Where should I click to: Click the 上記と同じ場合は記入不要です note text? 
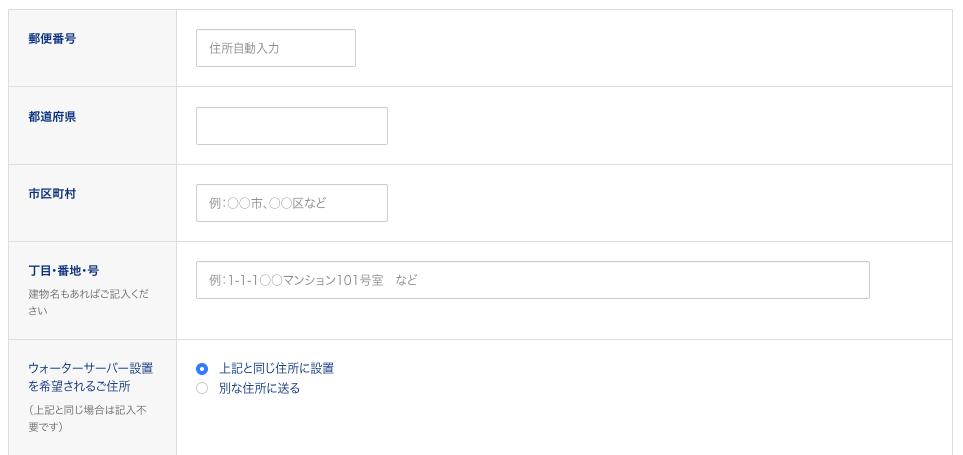(x=87, y=418)
